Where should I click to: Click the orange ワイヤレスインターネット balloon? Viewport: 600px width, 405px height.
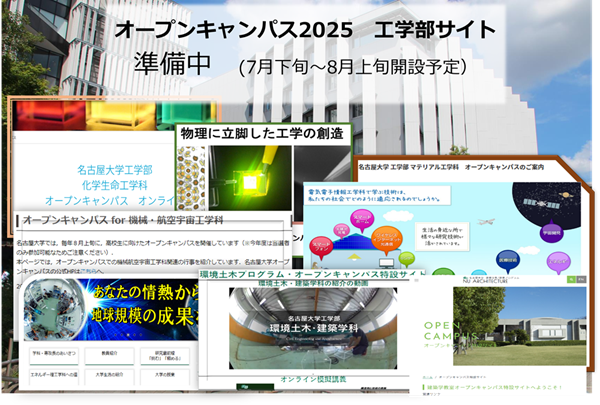coord(386,239)
